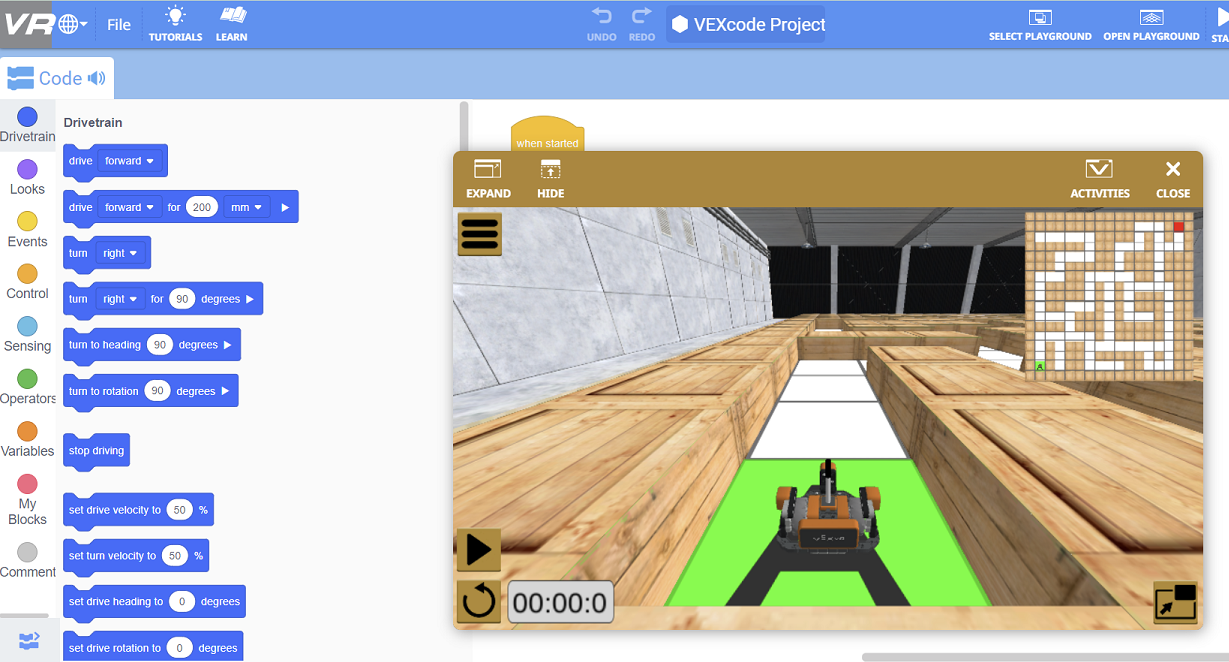Run the program with the play button
Screen dimensions: 1229x662
click(479, 549)
